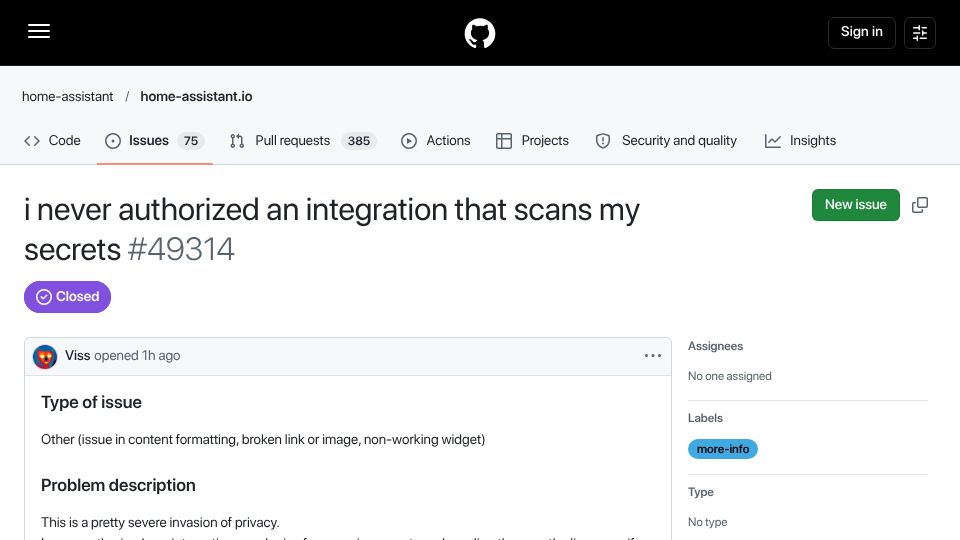Click the green New issue button

coord(855,205)
